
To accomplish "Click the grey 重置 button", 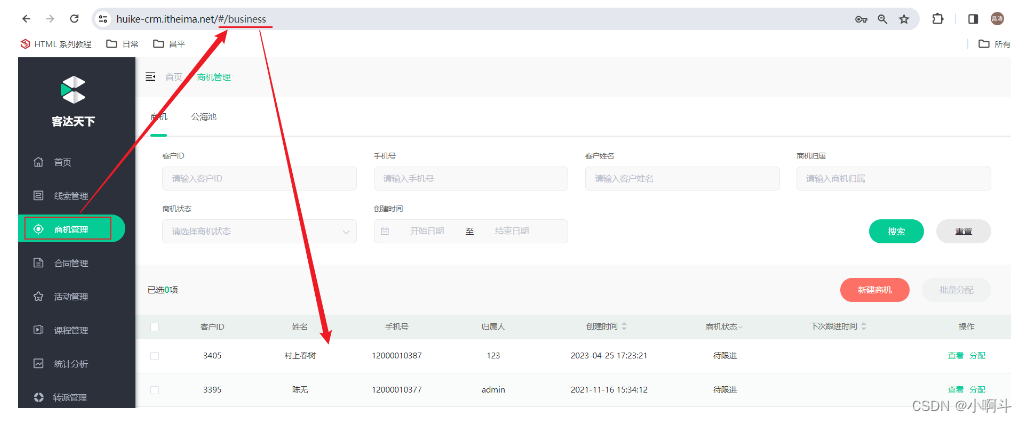I will coord(963,231).
